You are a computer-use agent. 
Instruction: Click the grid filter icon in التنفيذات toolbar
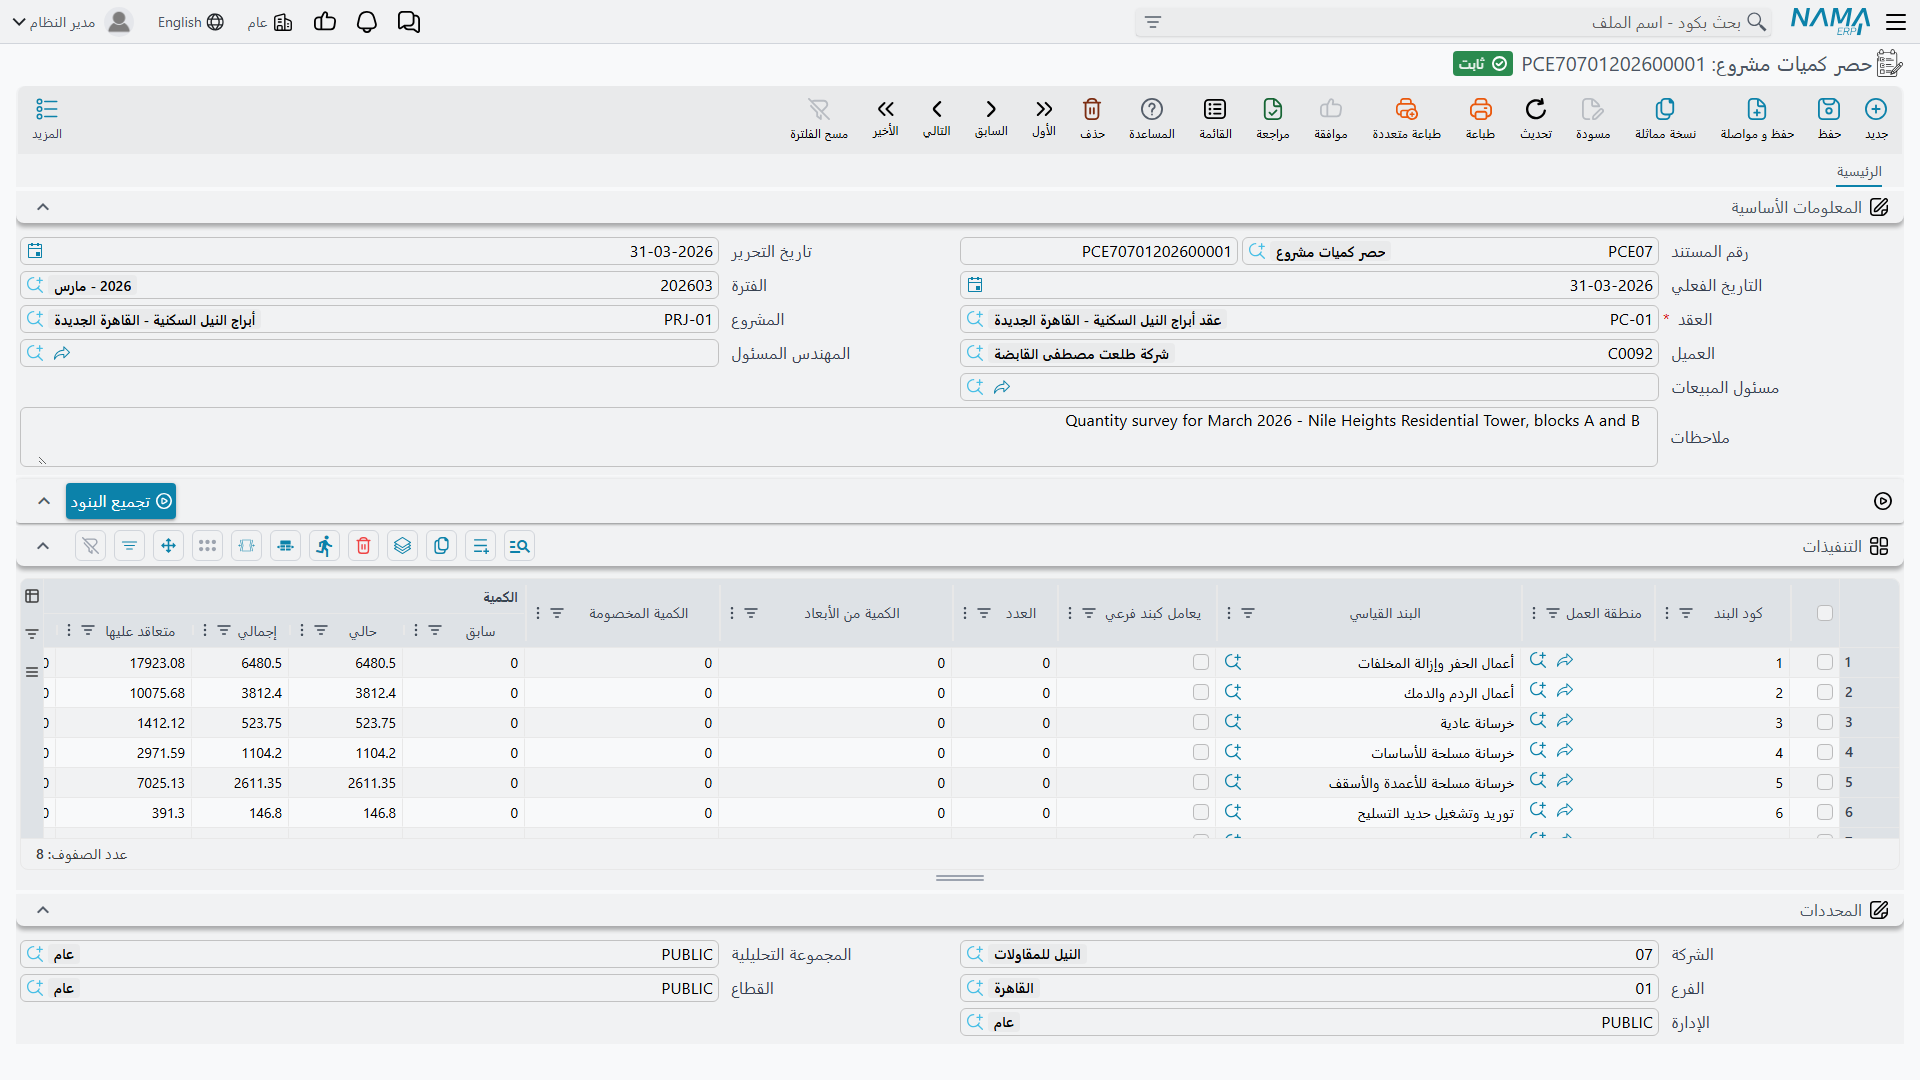[129, 546]
